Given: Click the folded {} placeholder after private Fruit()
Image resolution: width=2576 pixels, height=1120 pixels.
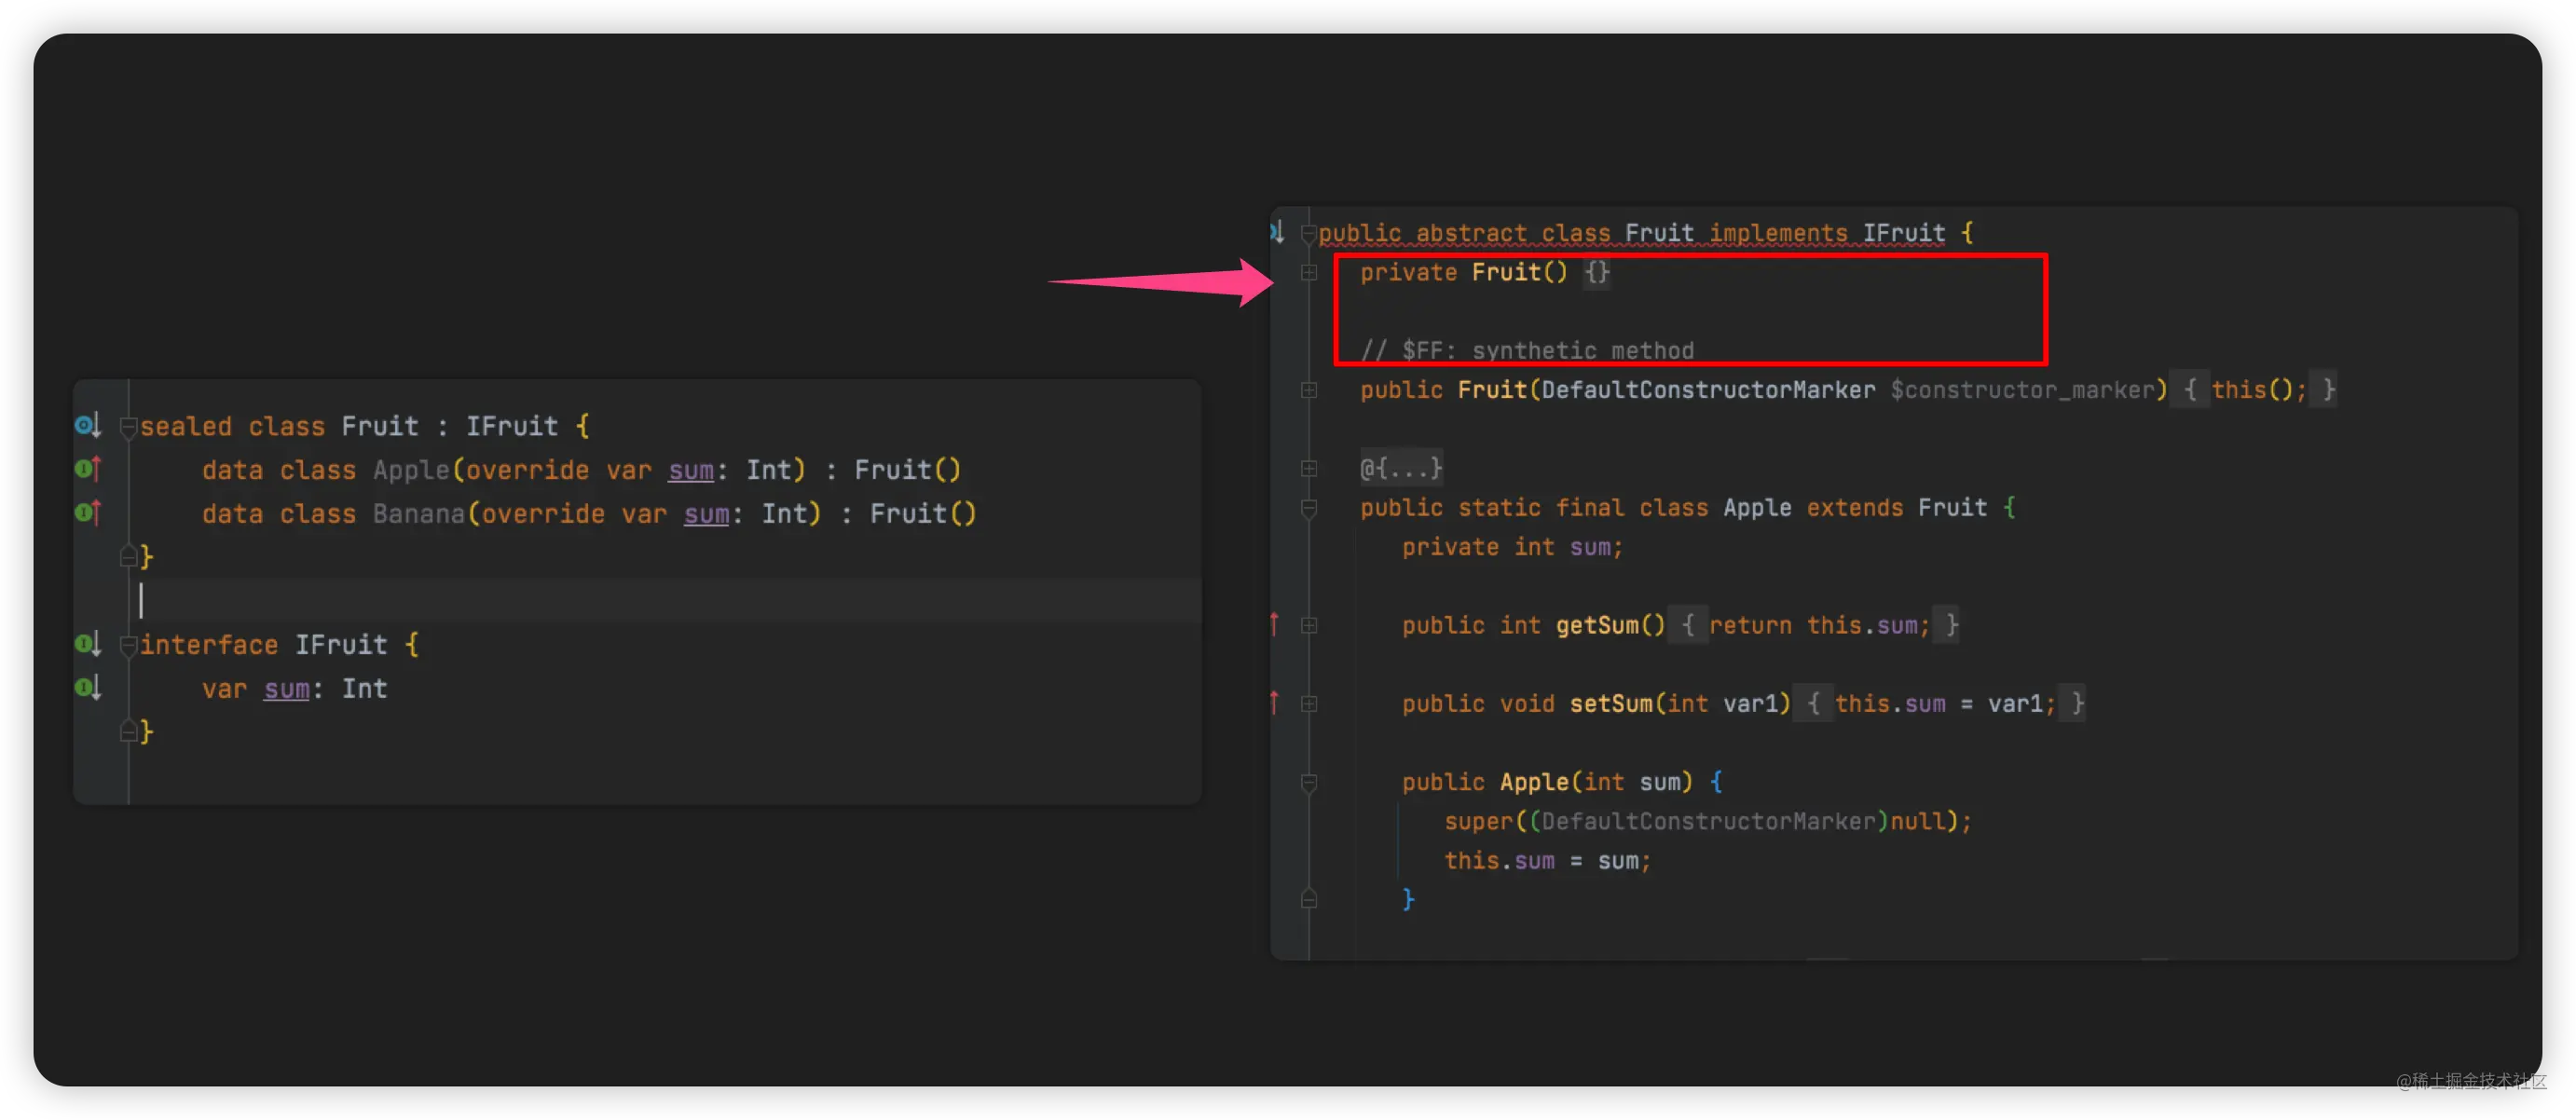Looking at the screenshot, I should 1597,272.
